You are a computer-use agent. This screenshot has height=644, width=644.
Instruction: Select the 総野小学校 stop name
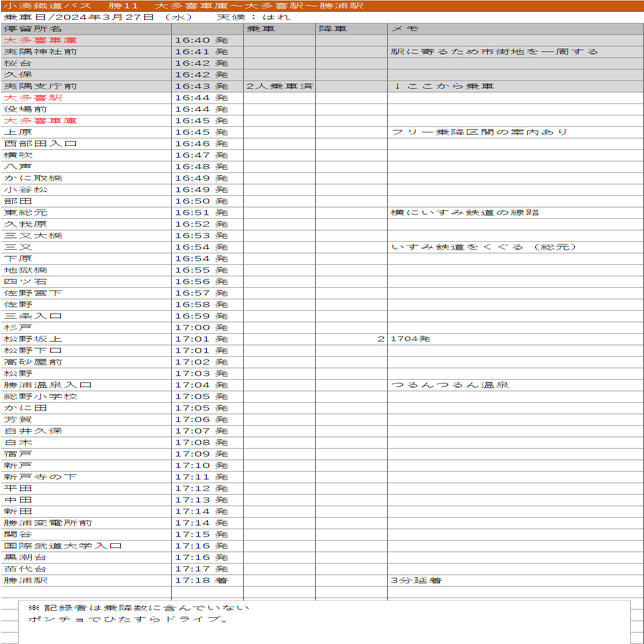(x=40, y=397)
